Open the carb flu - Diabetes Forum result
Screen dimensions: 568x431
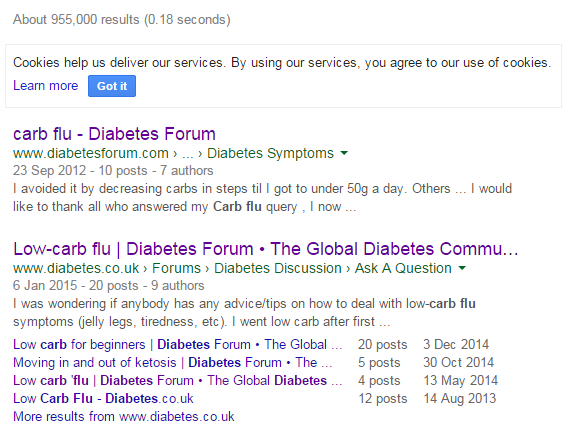pos(114,134)
